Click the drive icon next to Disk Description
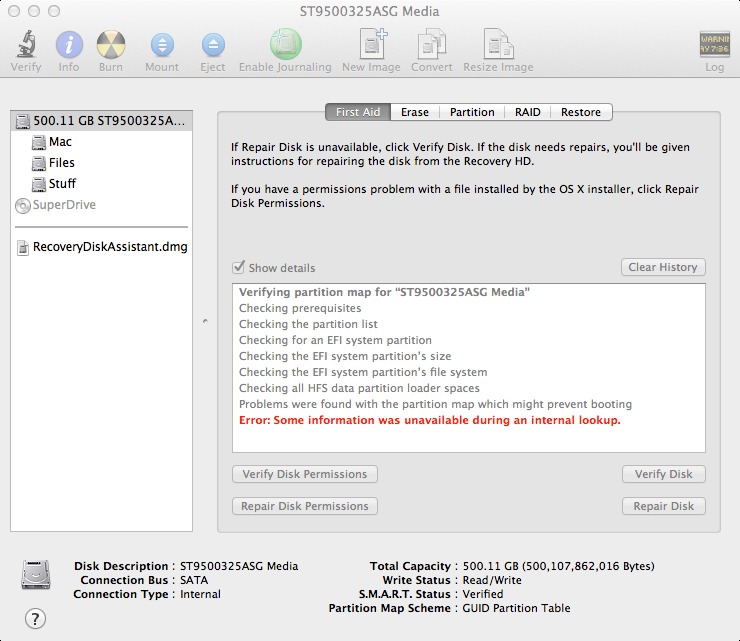 click(36, 574)
